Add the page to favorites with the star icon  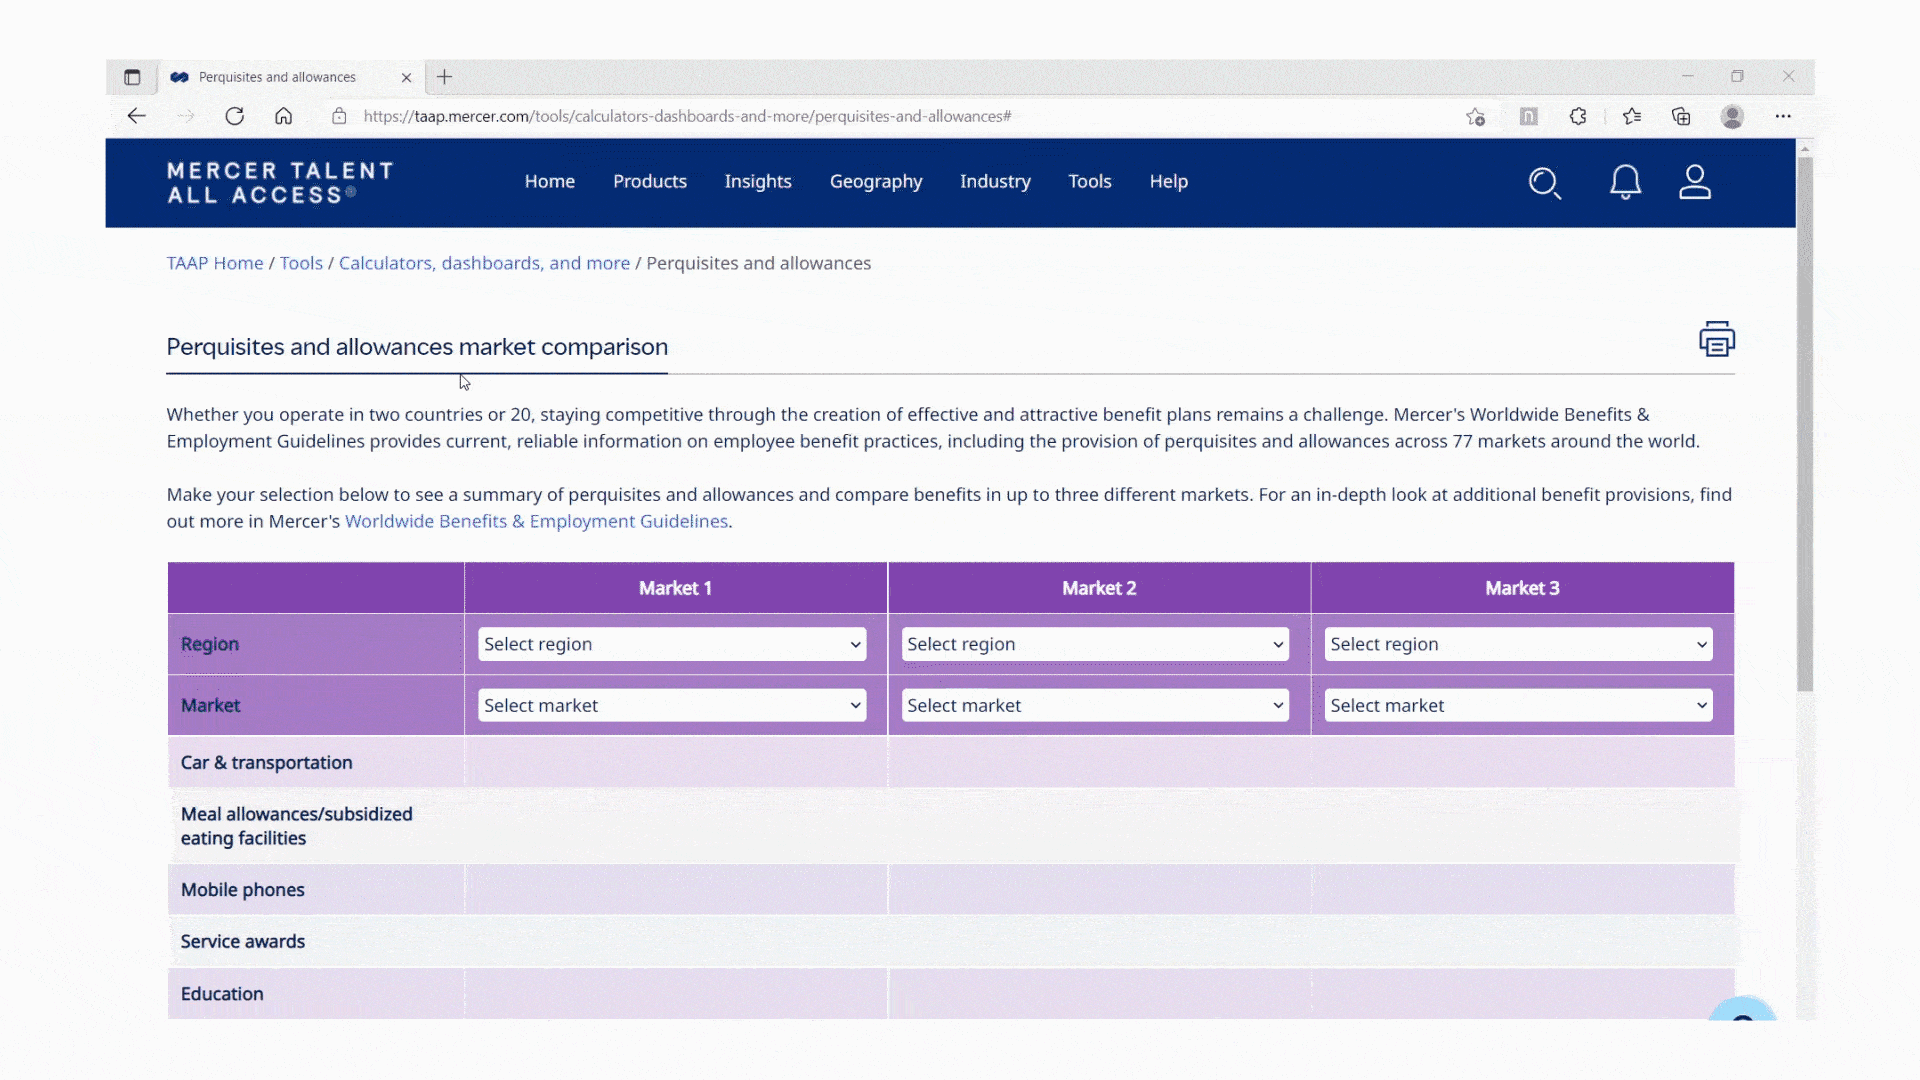pos(1476,116)
